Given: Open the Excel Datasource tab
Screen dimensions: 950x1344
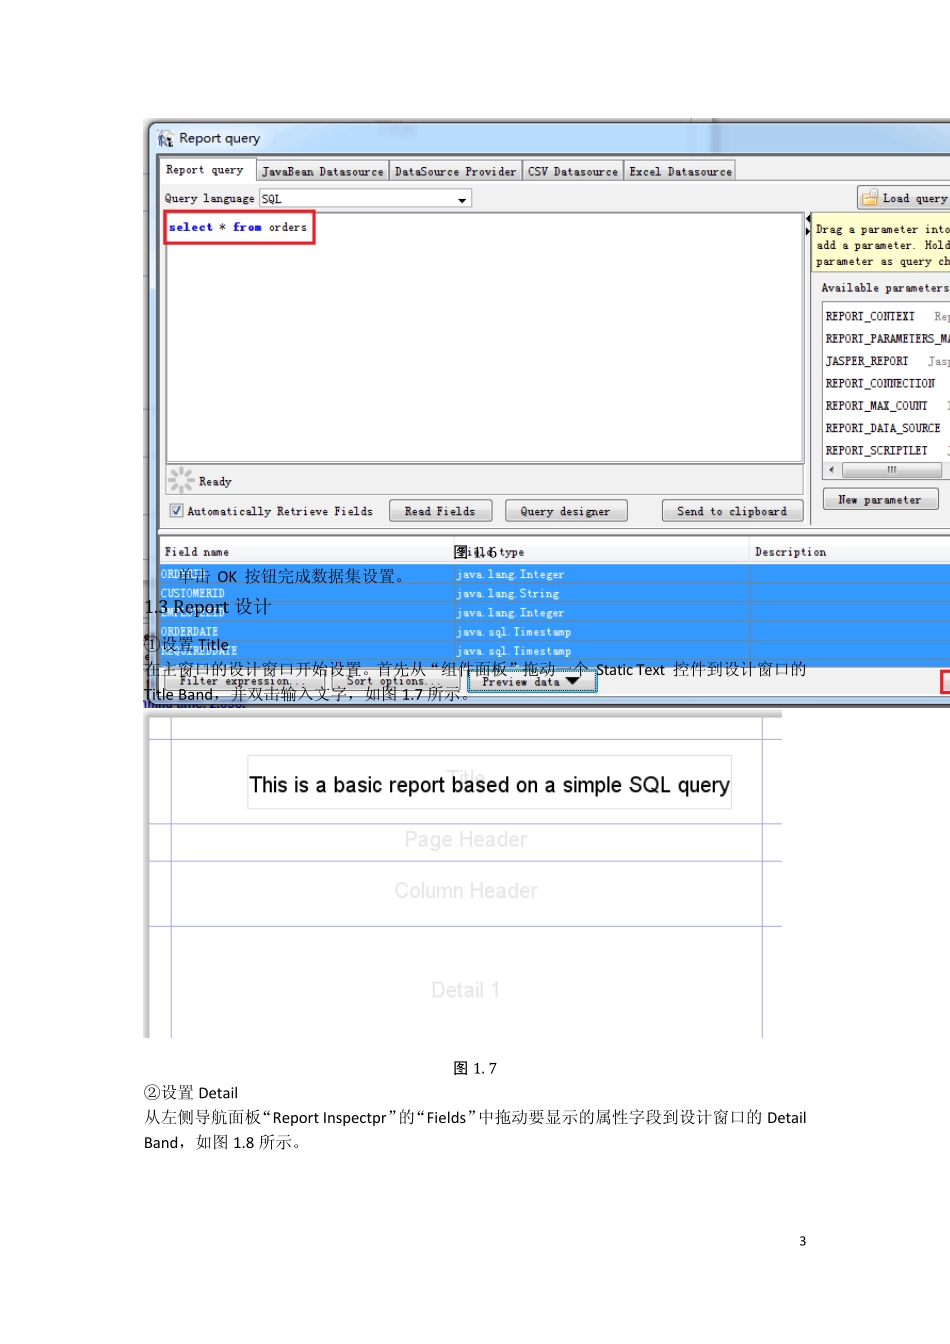Looking at the screenshot, I should pyautogui.click(x=681, y=172).
